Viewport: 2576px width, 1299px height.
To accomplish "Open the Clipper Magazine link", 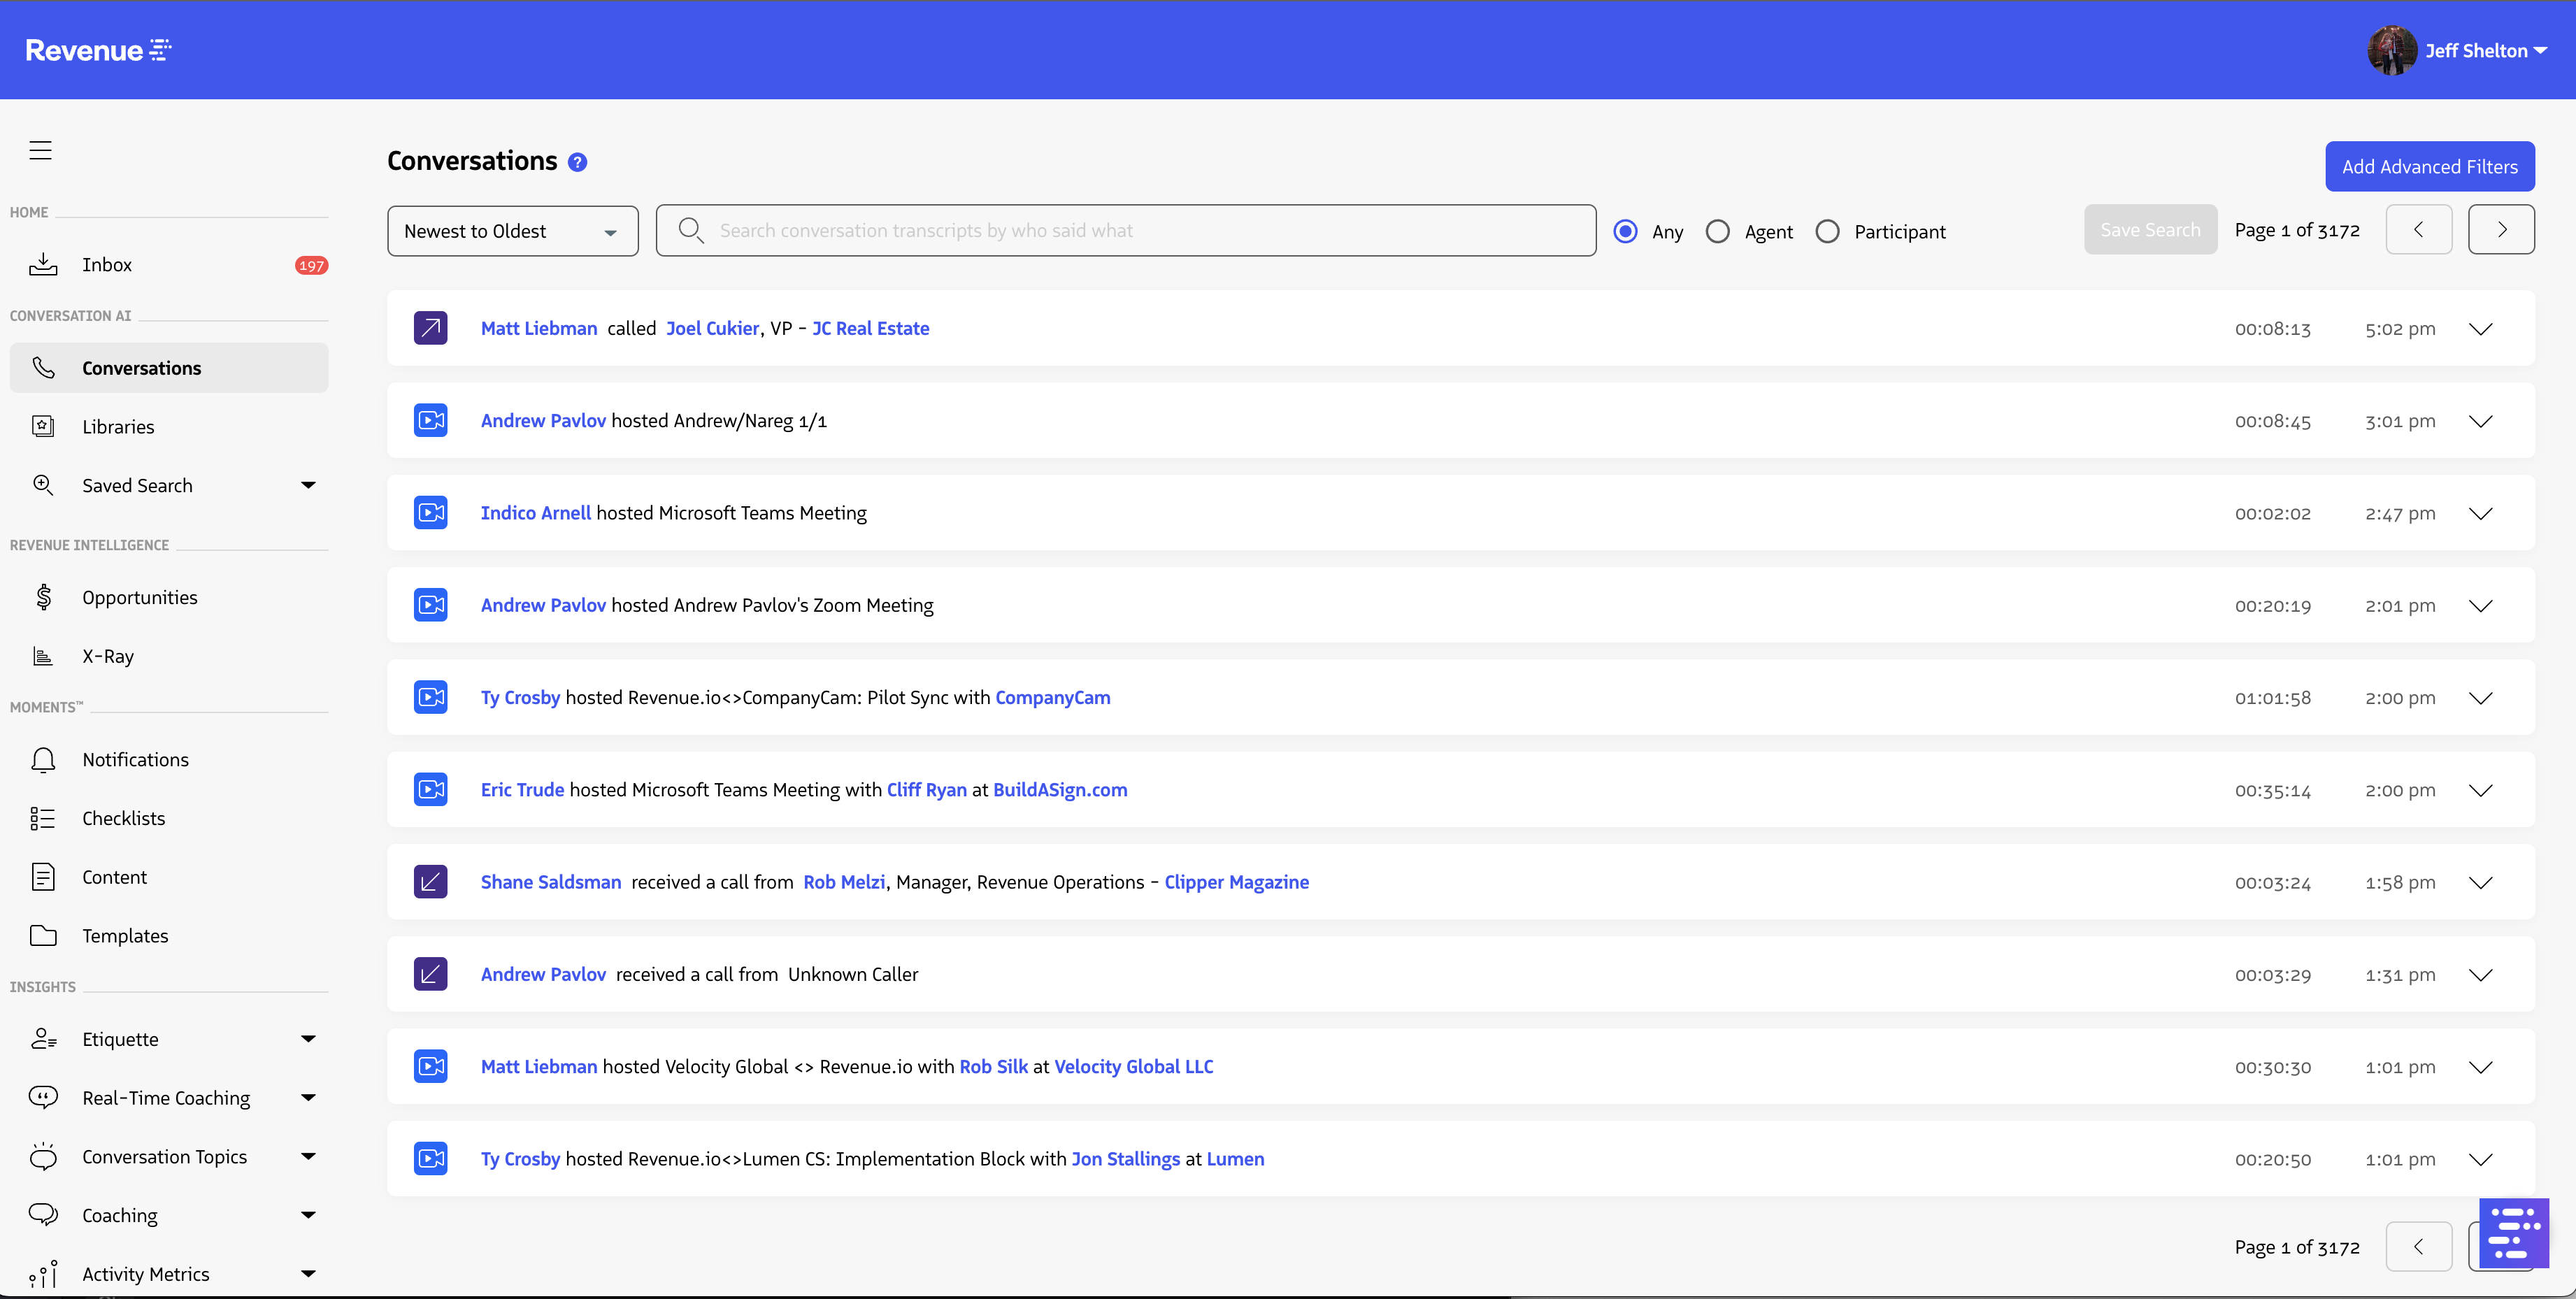I will point(1236,882).
